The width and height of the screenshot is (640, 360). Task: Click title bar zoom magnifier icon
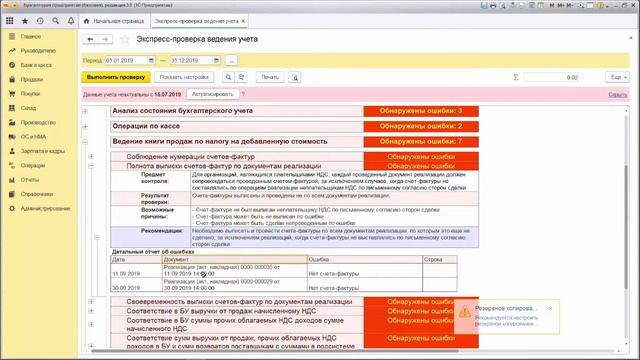[581, 5]
